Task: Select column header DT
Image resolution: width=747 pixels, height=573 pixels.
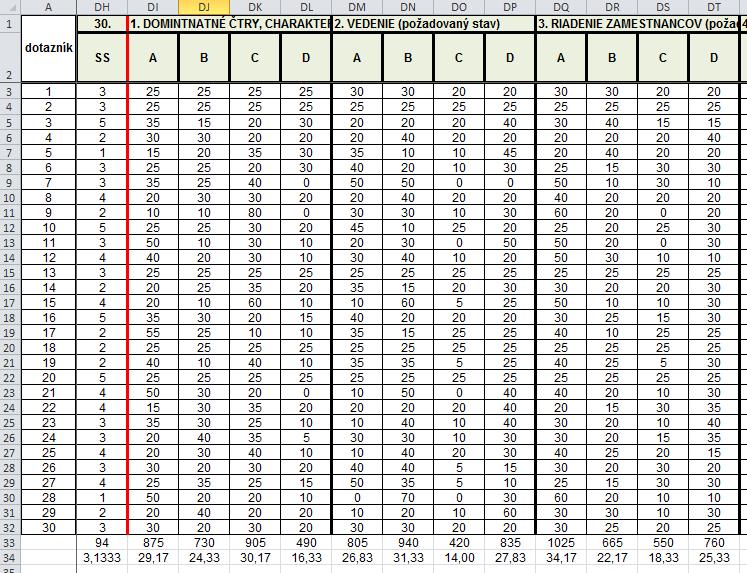Action: [x=714, y=7]
